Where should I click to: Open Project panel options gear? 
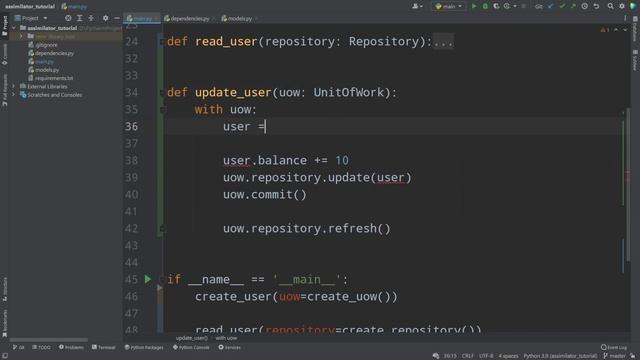click(105, 18)
